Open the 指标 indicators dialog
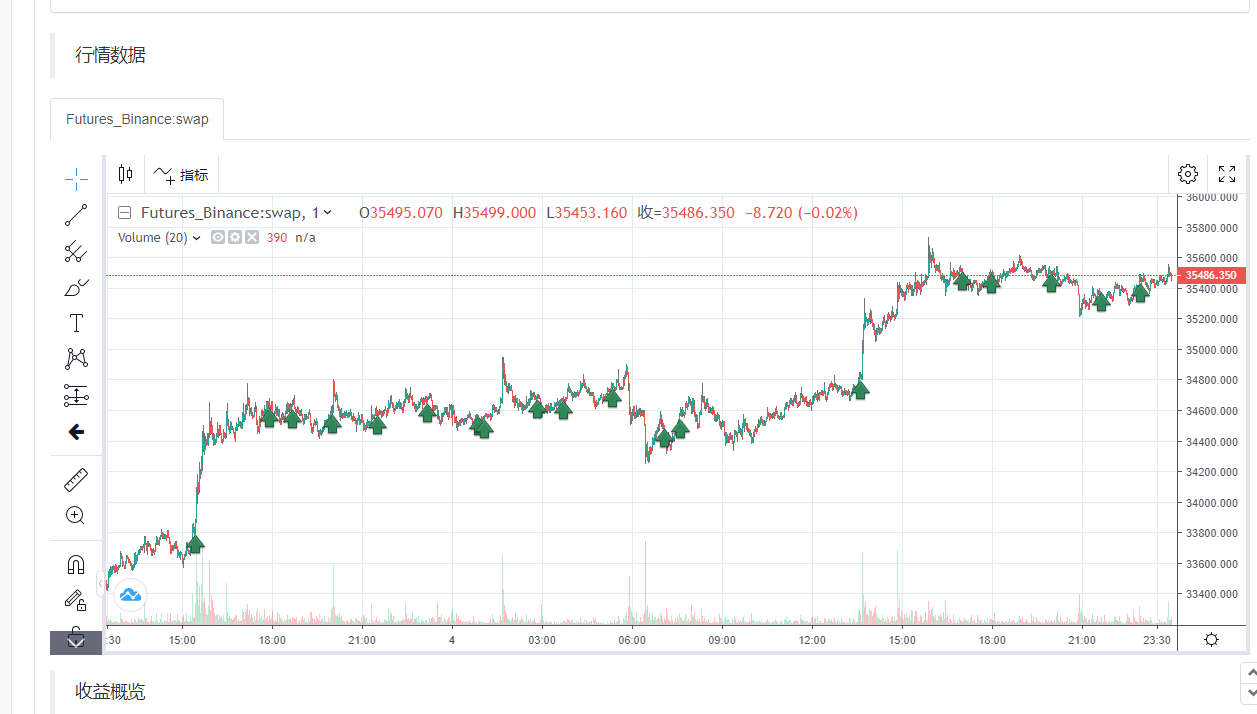Viewport: 1257px width, 714px height. 181,174
